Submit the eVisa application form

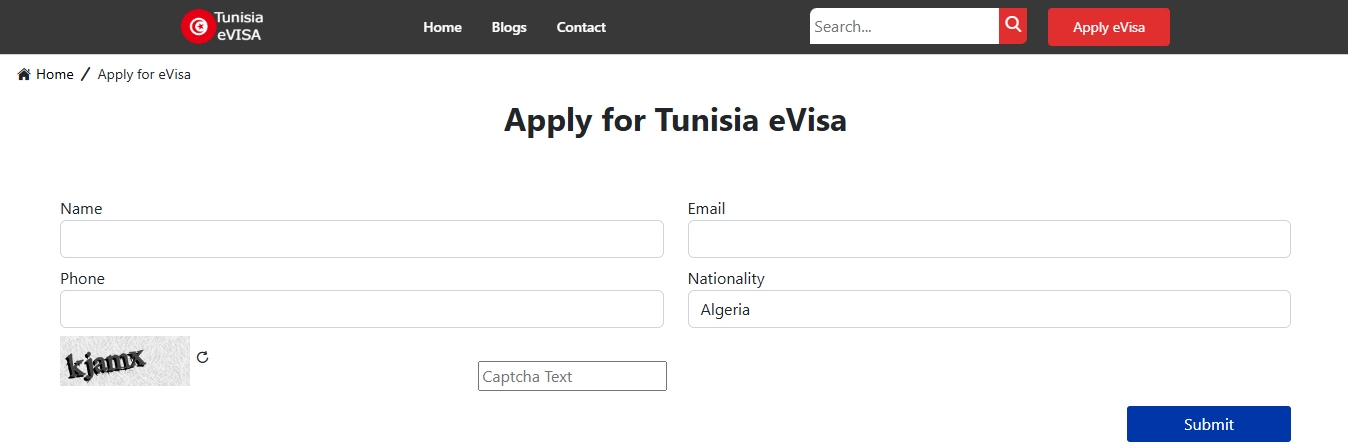pyautogui.click(x=1208, y=424)
